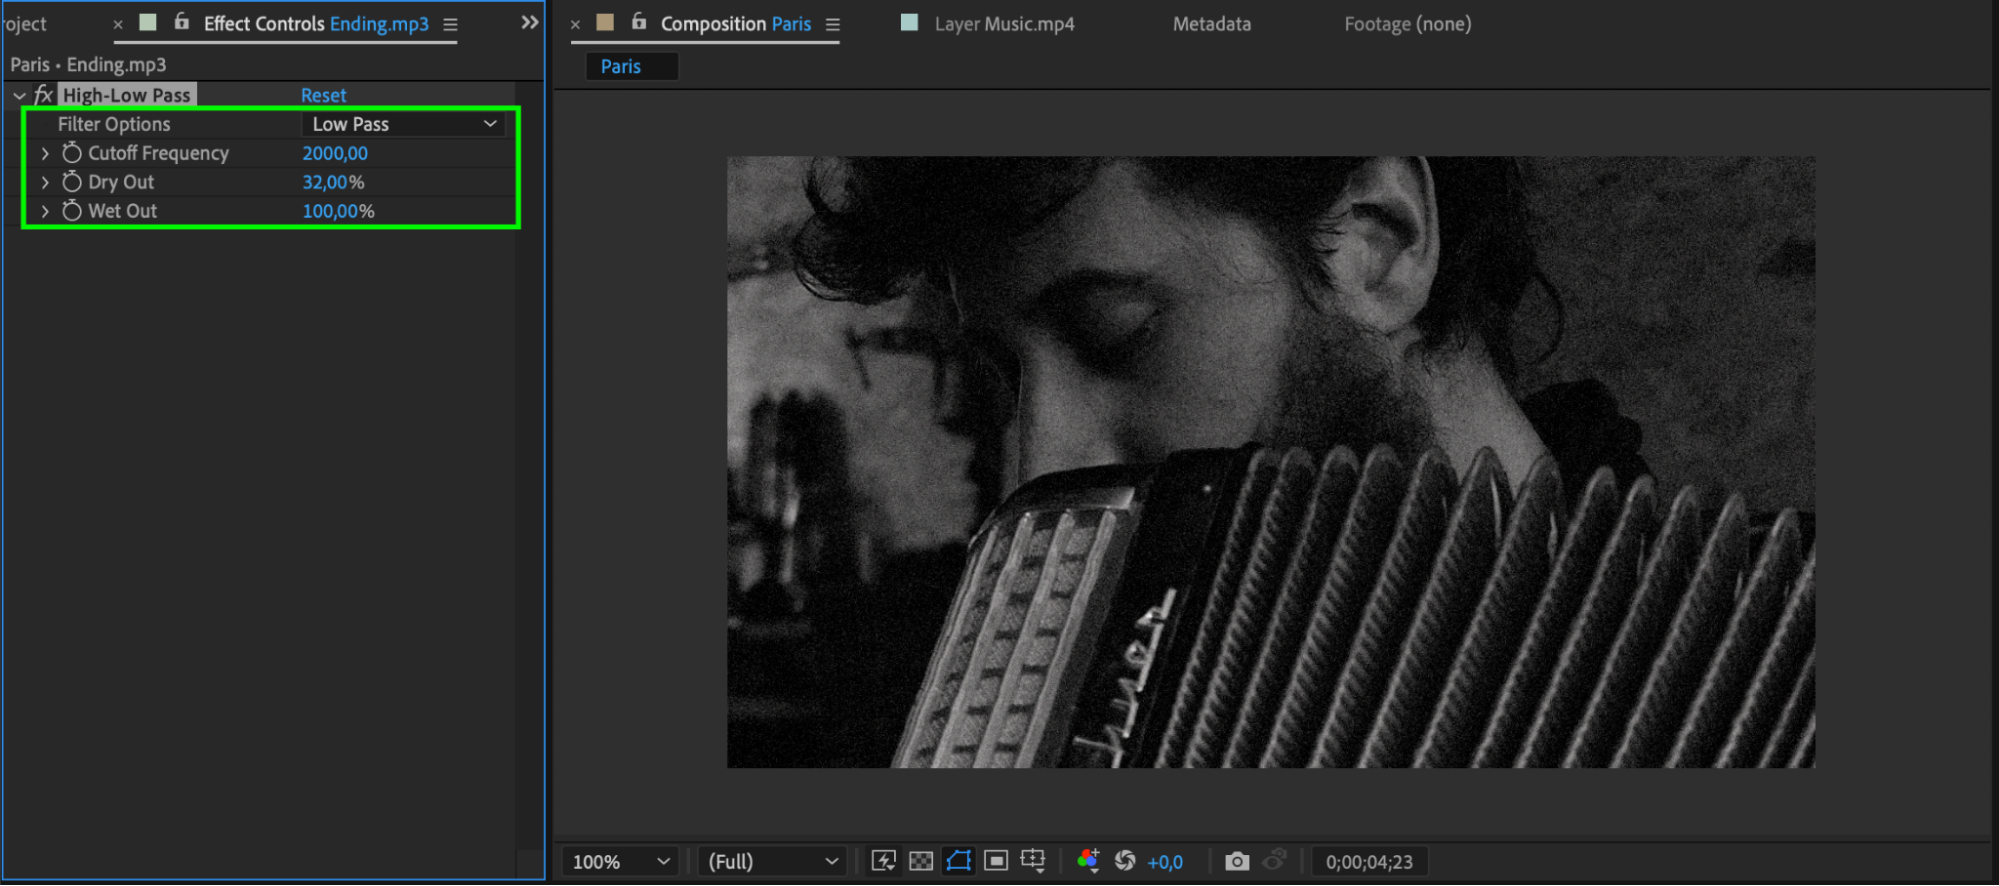Click the Dry Out 32,00% value

point(333,182)
